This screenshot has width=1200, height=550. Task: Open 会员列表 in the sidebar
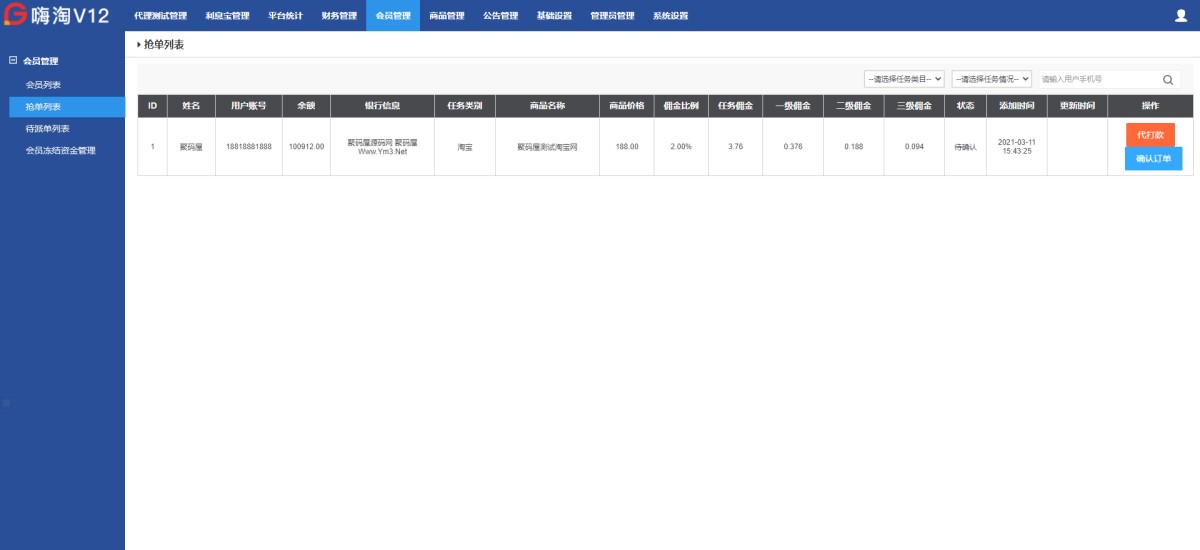pyautogui.click(x=43, y=85)
